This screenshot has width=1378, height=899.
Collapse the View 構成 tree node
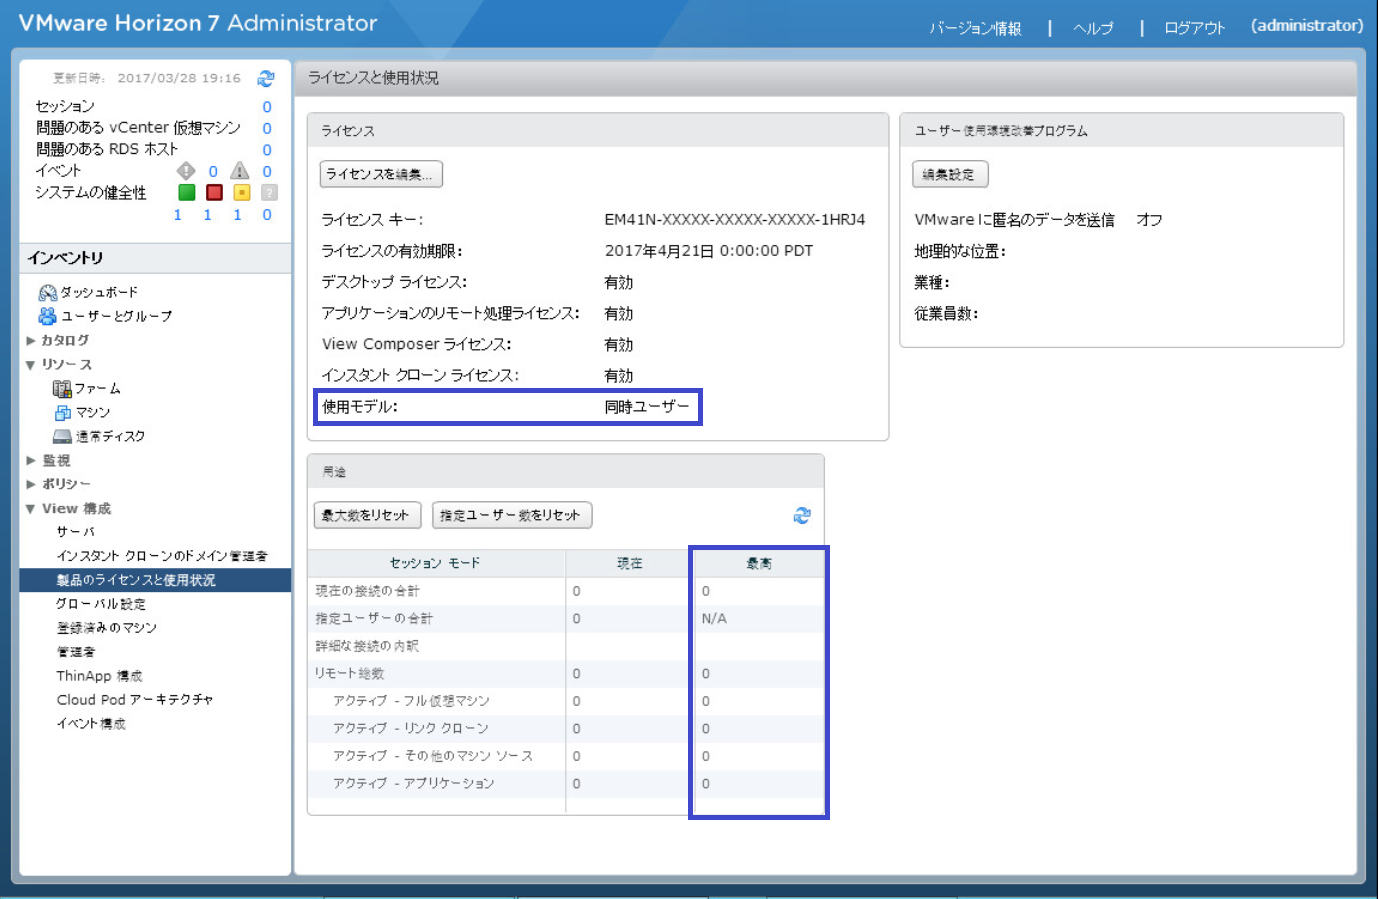[31, 509]
